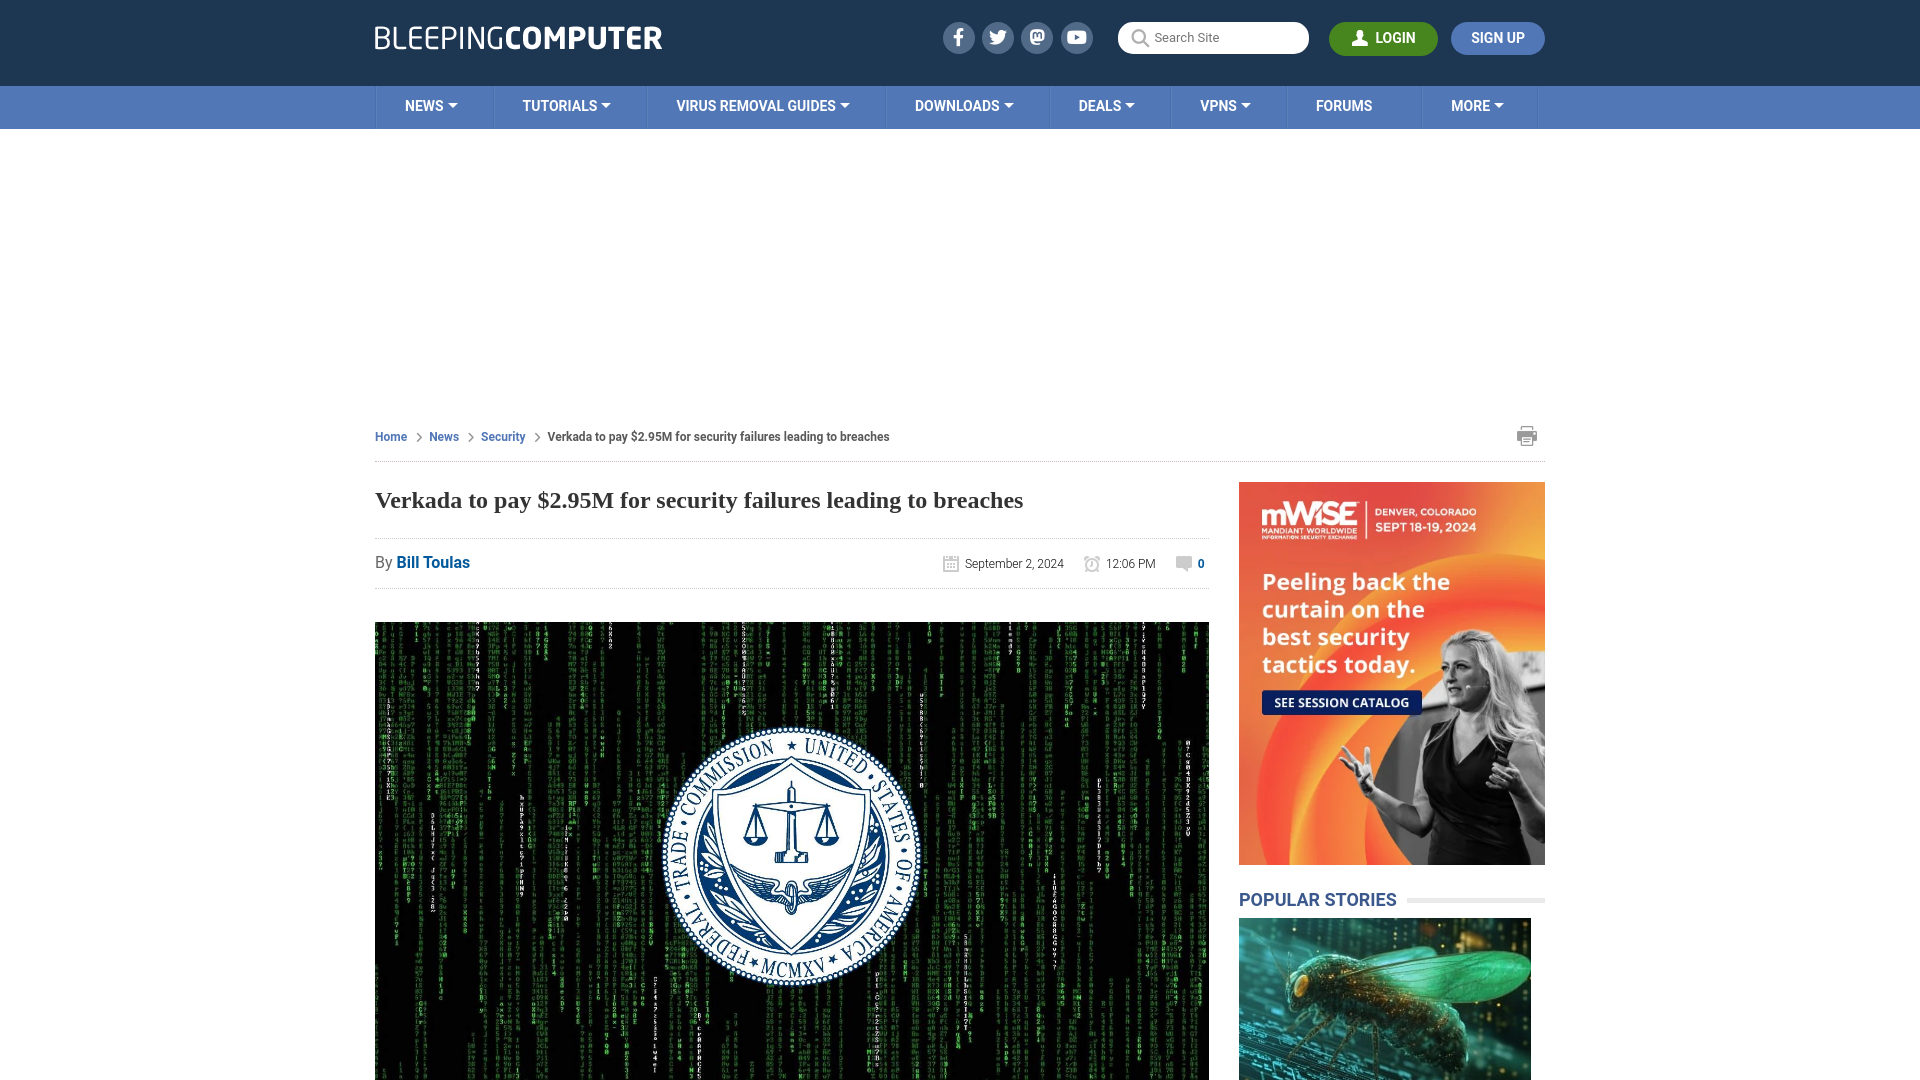Screen dimensions: 1920x1080
Task: Expand the TUTORIALS dropdown menu
Action: coord(566,105)
